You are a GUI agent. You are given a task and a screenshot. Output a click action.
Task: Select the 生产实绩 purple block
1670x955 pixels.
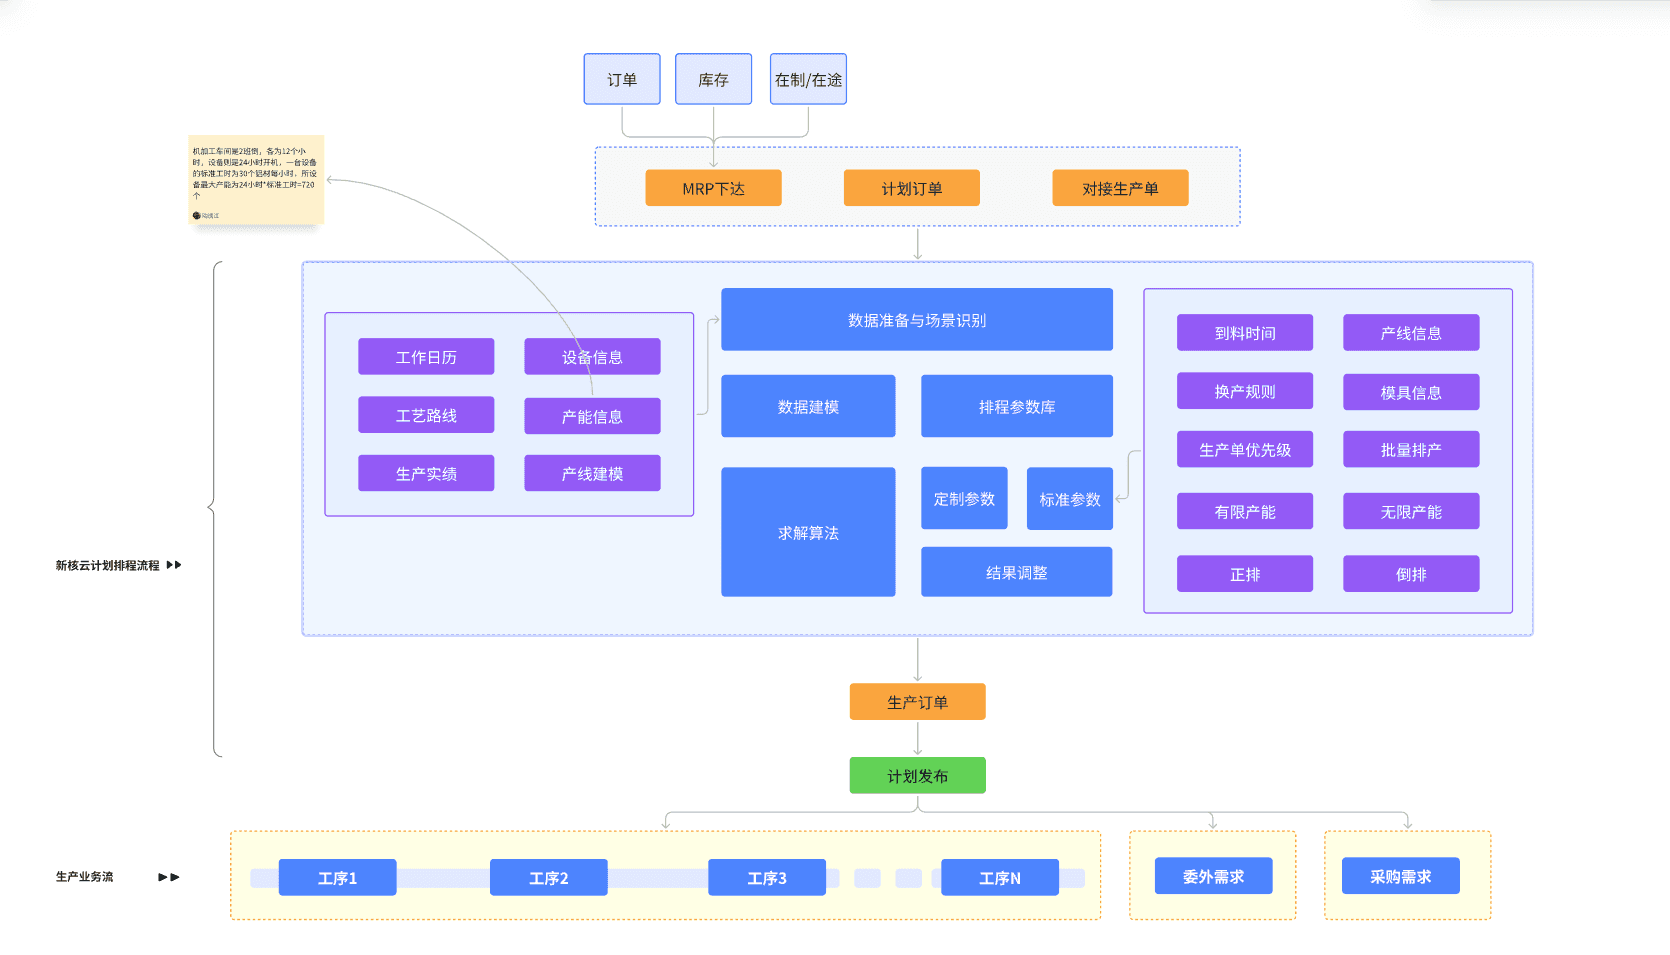pos(426,473)
